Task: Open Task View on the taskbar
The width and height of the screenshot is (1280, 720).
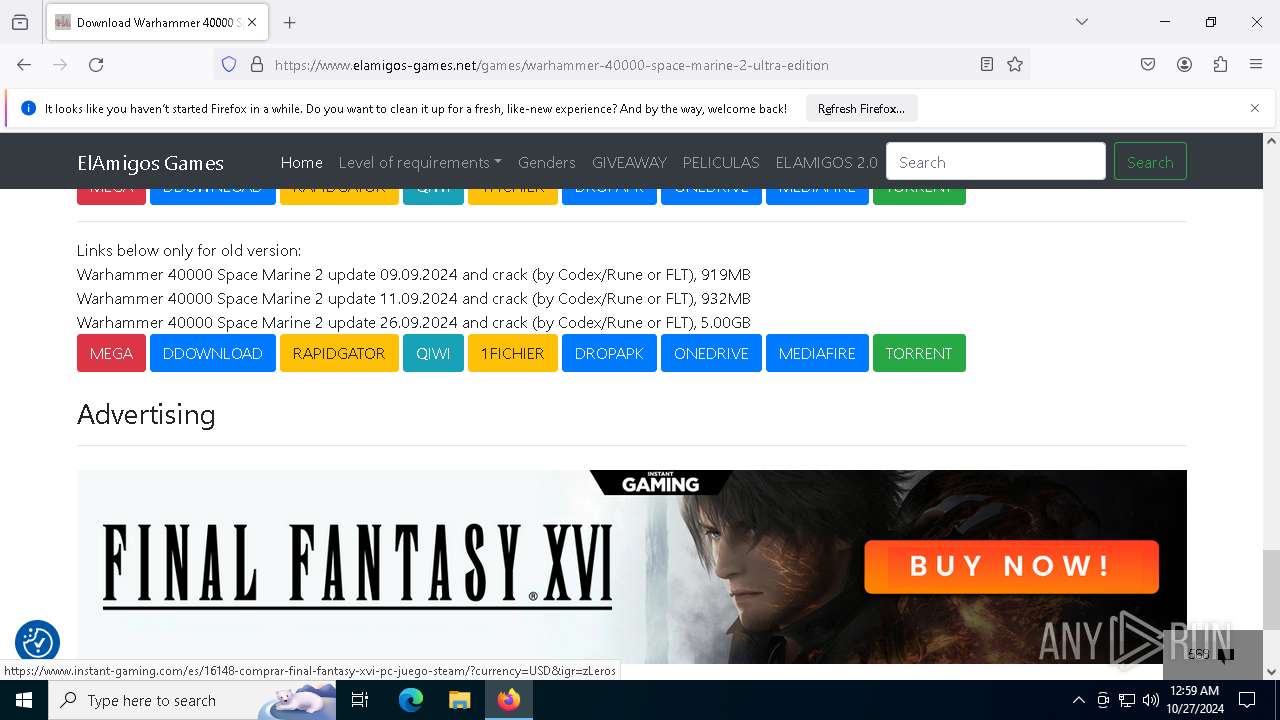Action: click(360, 700)
